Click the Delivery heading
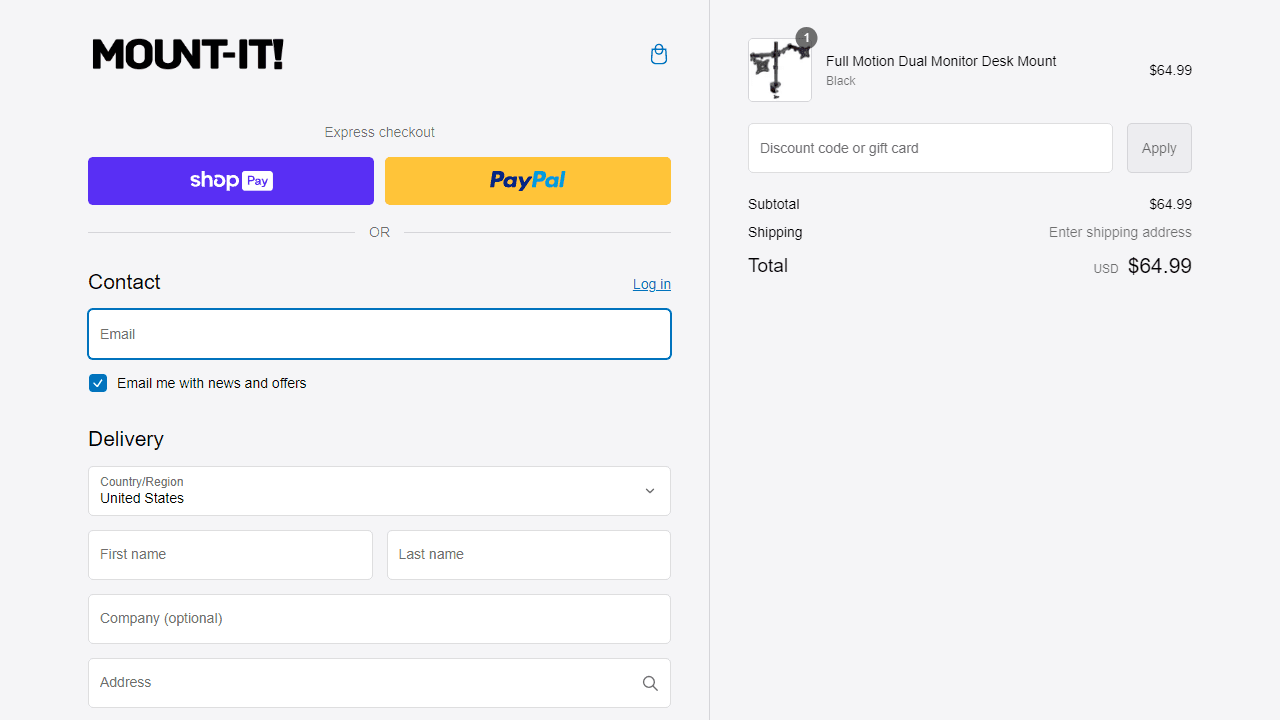 [126, 439]
